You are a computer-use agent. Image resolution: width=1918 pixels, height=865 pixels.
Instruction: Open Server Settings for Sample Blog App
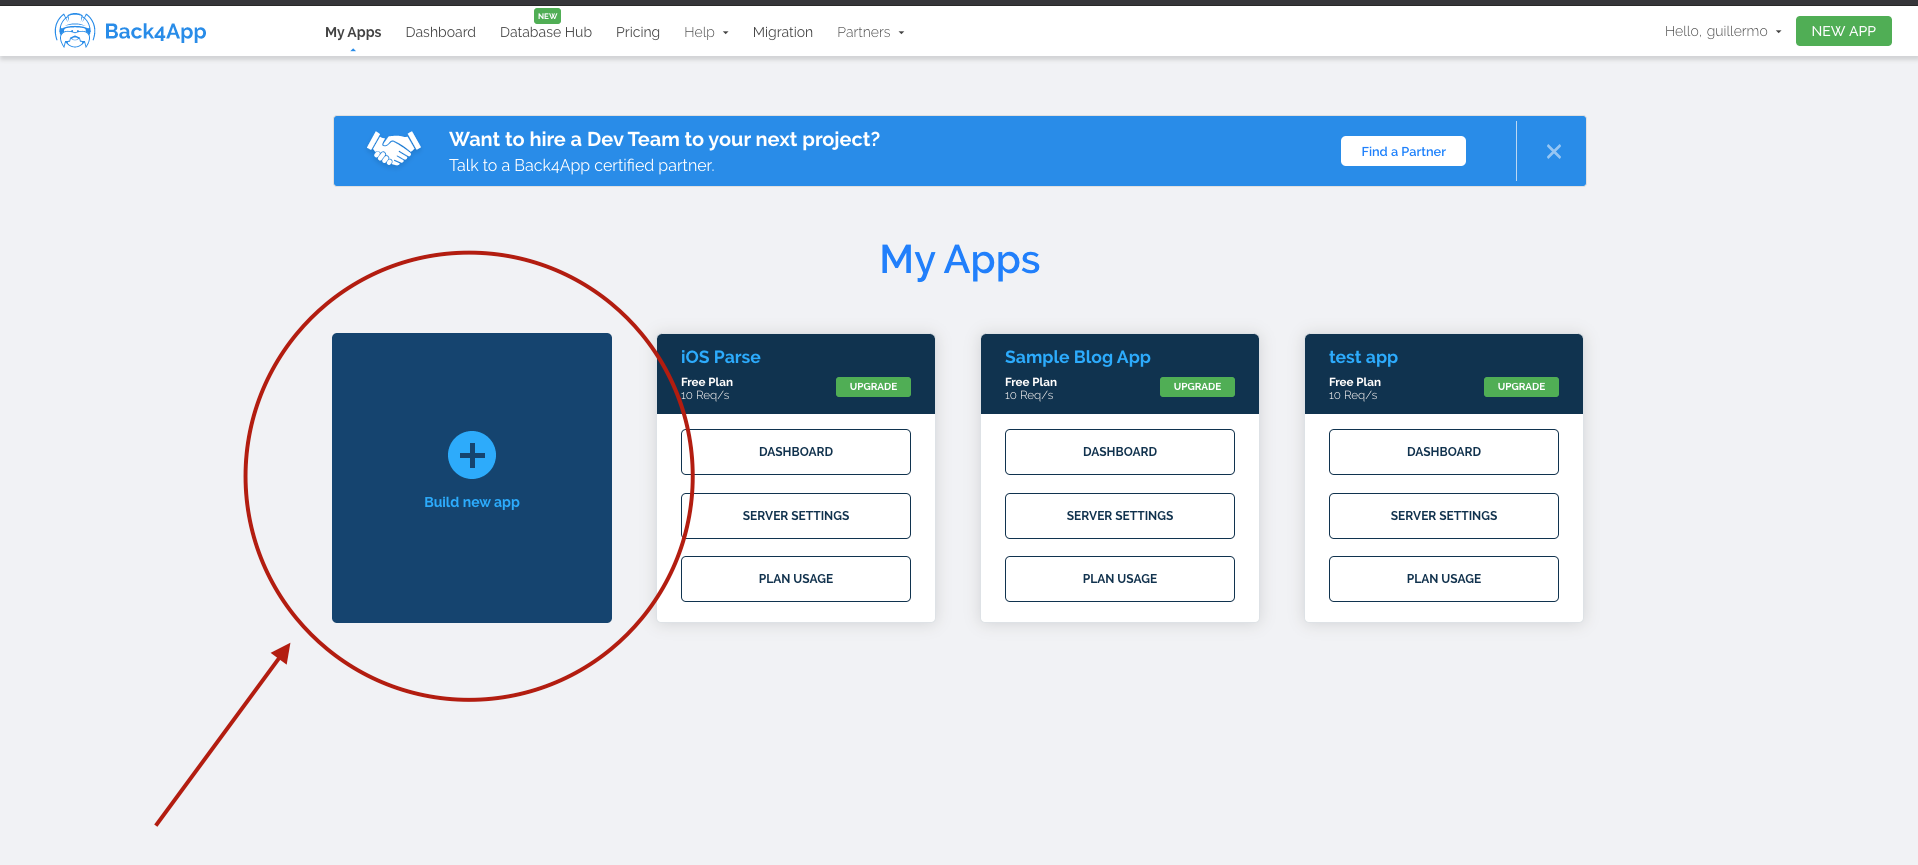click(1120, 516)
